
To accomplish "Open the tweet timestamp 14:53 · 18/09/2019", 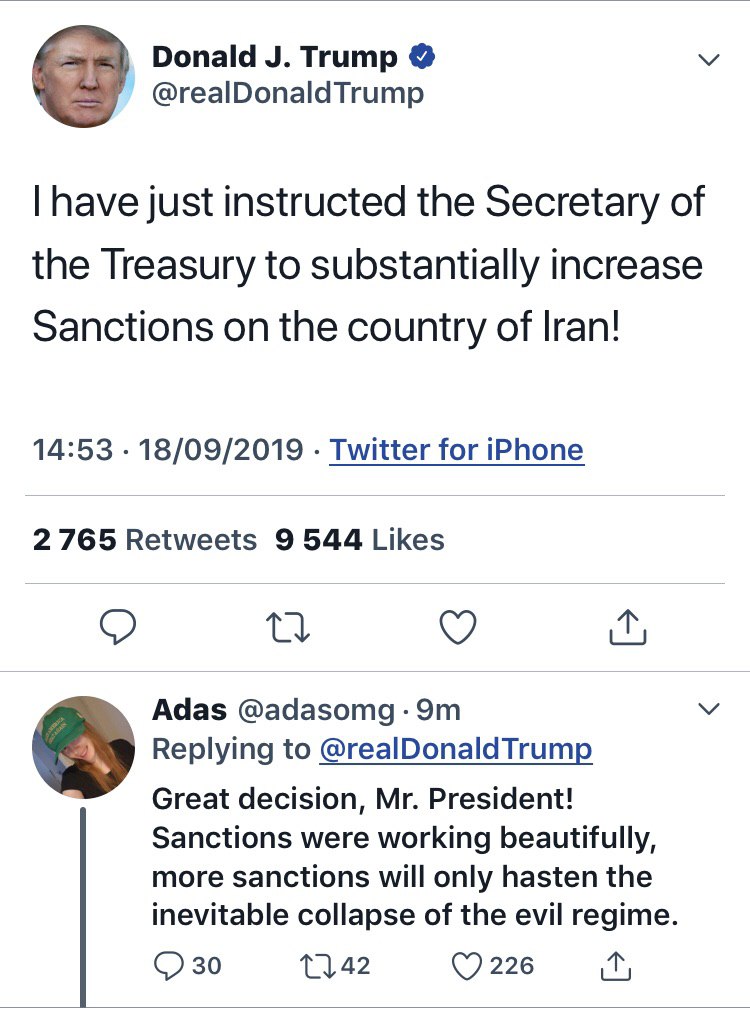I will [168, 450].
